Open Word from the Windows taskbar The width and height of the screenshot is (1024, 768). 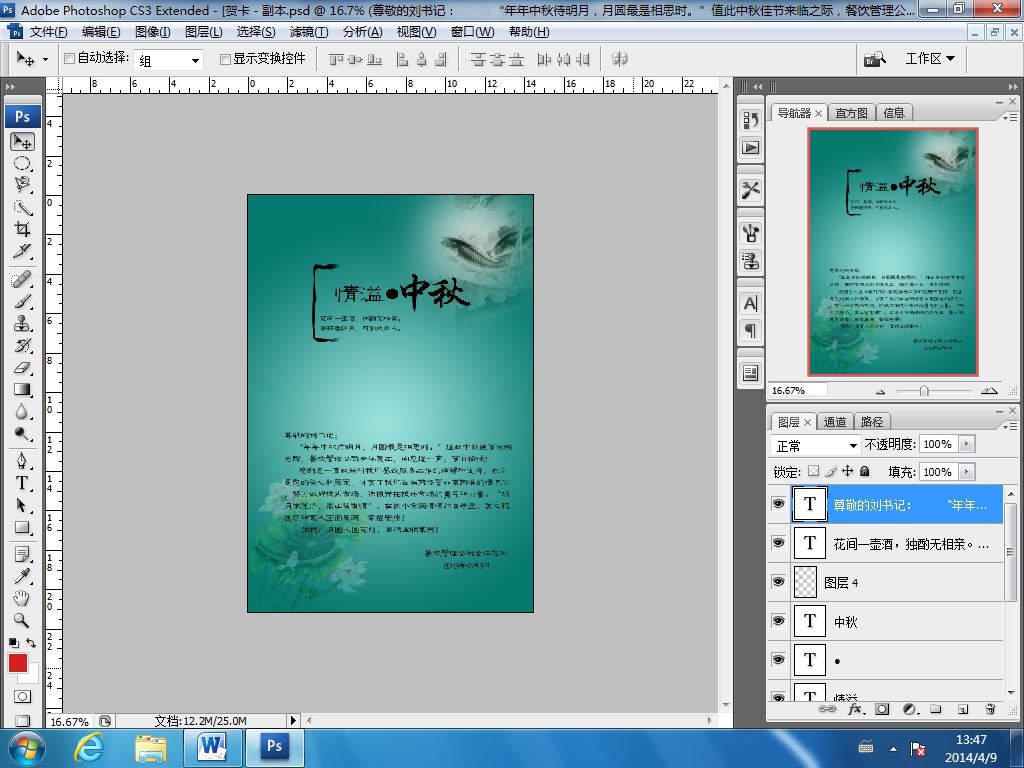point(212,747)
